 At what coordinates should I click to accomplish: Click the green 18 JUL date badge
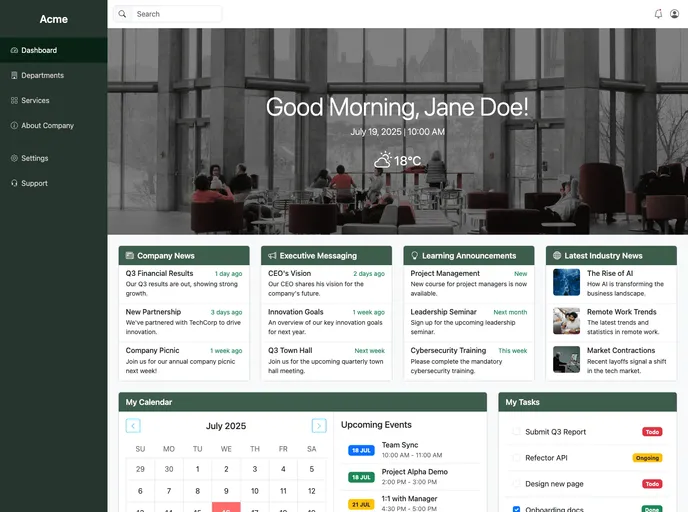(x=361, y=477)
